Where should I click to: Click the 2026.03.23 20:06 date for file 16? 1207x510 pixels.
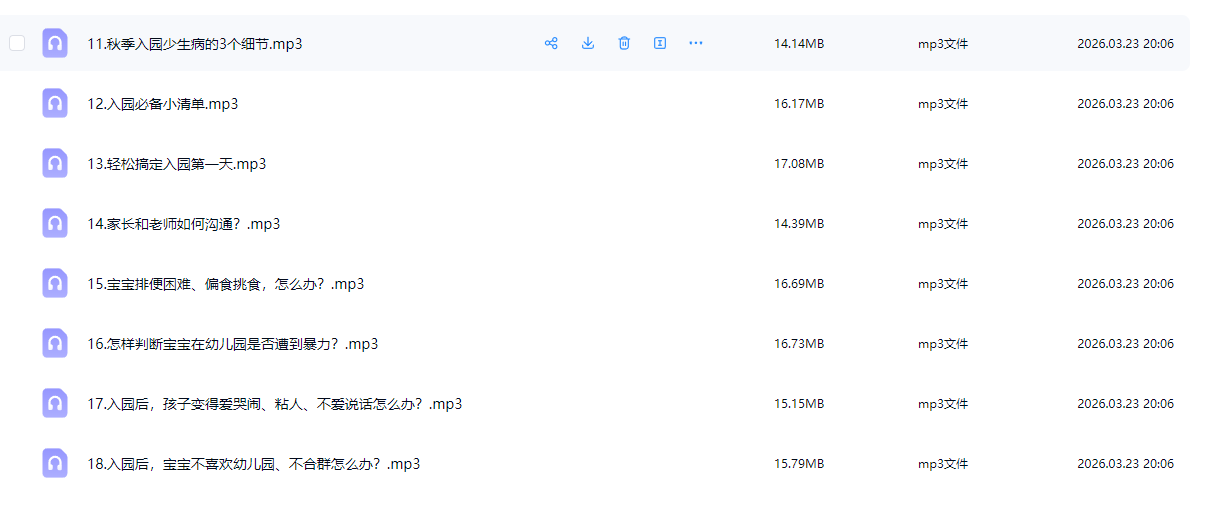click(1125, 344)
